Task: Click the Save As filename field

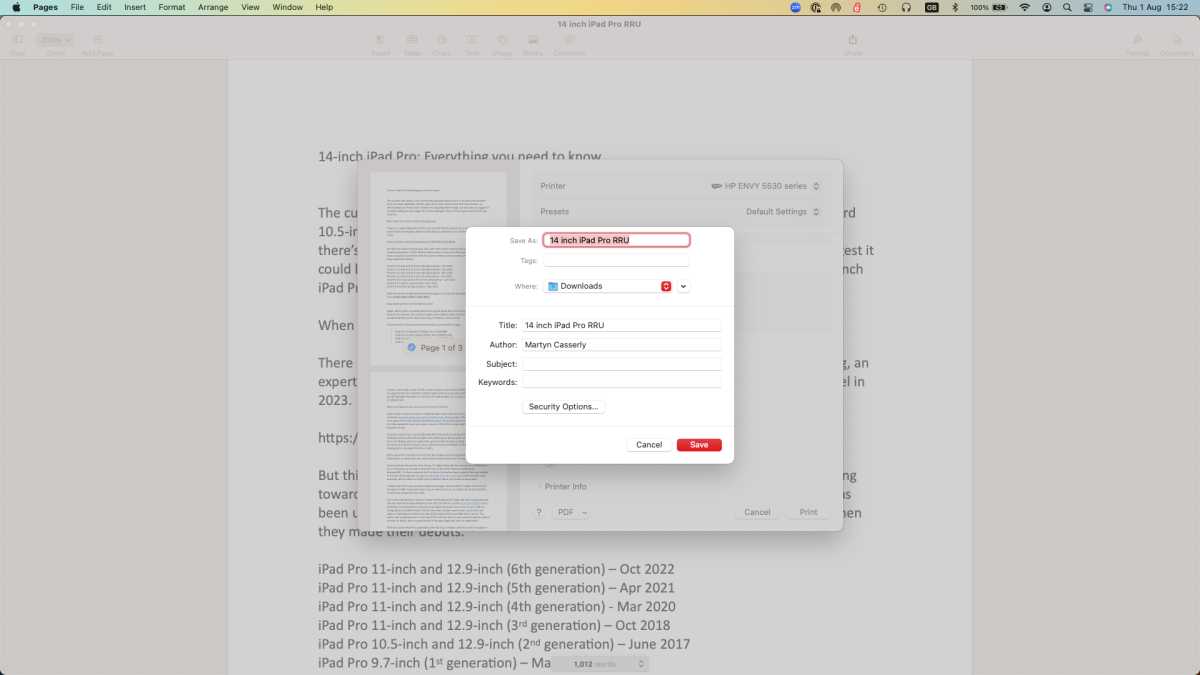Action: pos(616,240)
